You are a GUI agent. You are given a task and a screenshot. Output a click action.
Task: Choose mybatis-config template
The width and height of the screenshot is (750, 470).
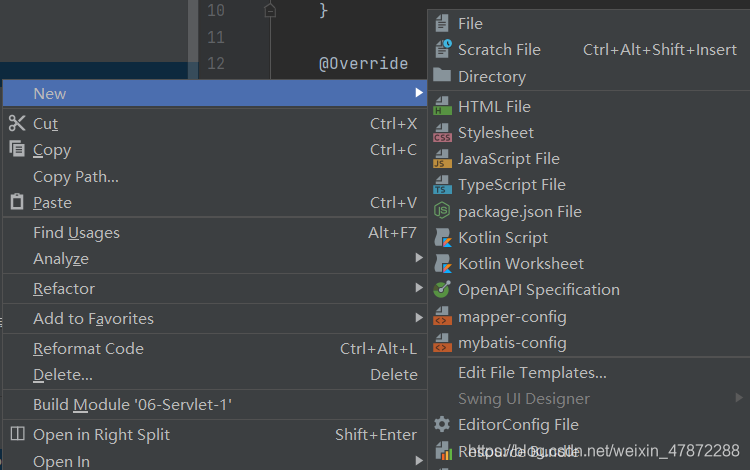coord(589,343)
